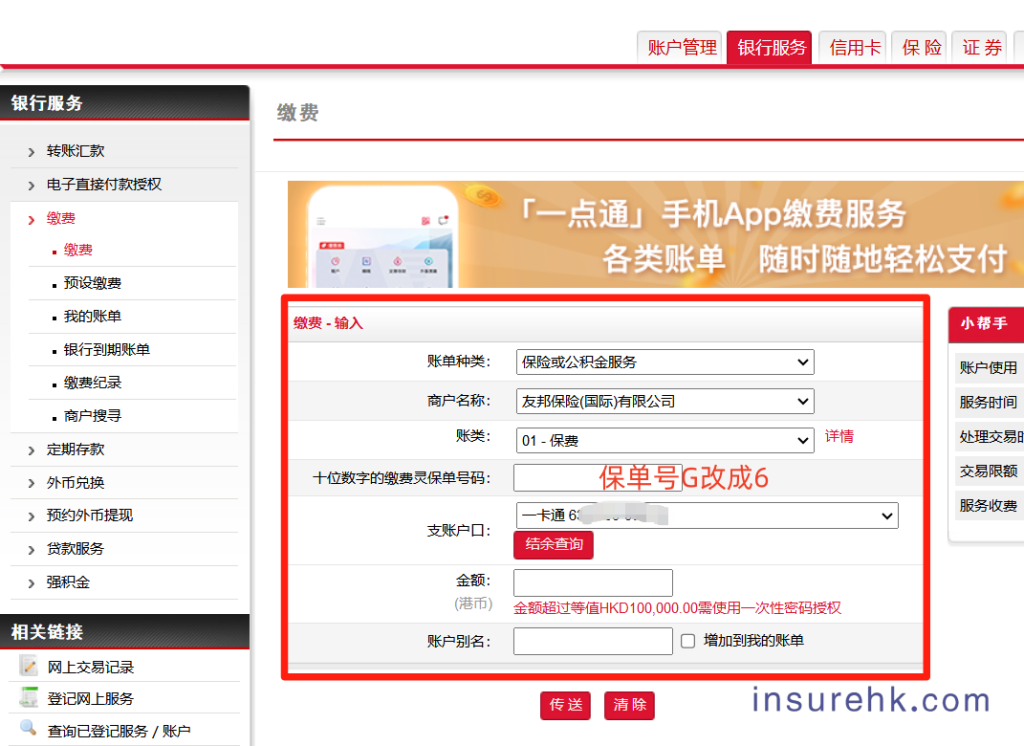Open the 账户管理 tab
1024x746 pixels.
click(x=680, y=47)
